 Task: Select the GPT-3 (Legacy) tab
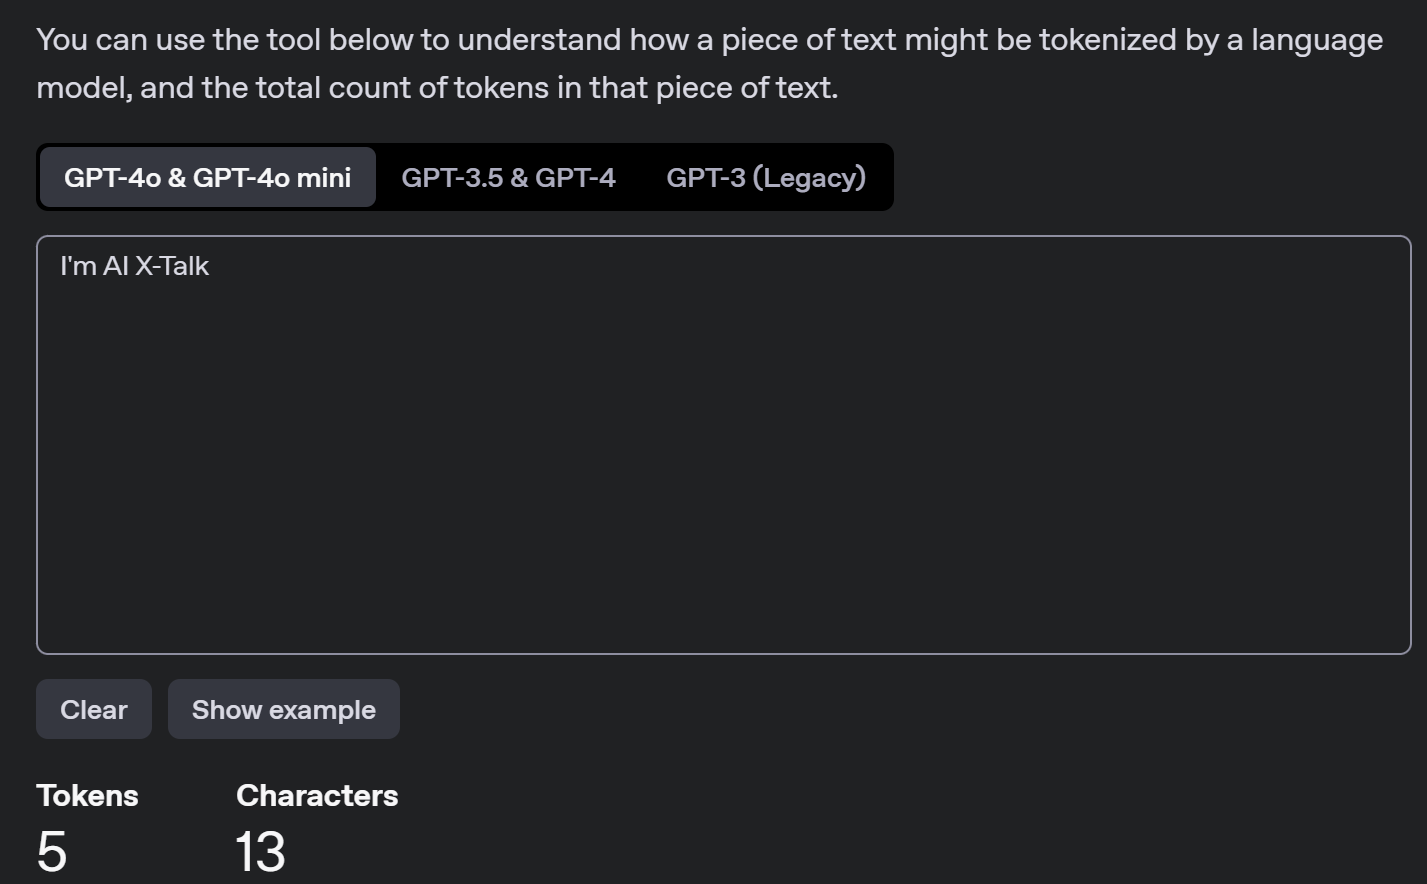(x=766, y=178)
